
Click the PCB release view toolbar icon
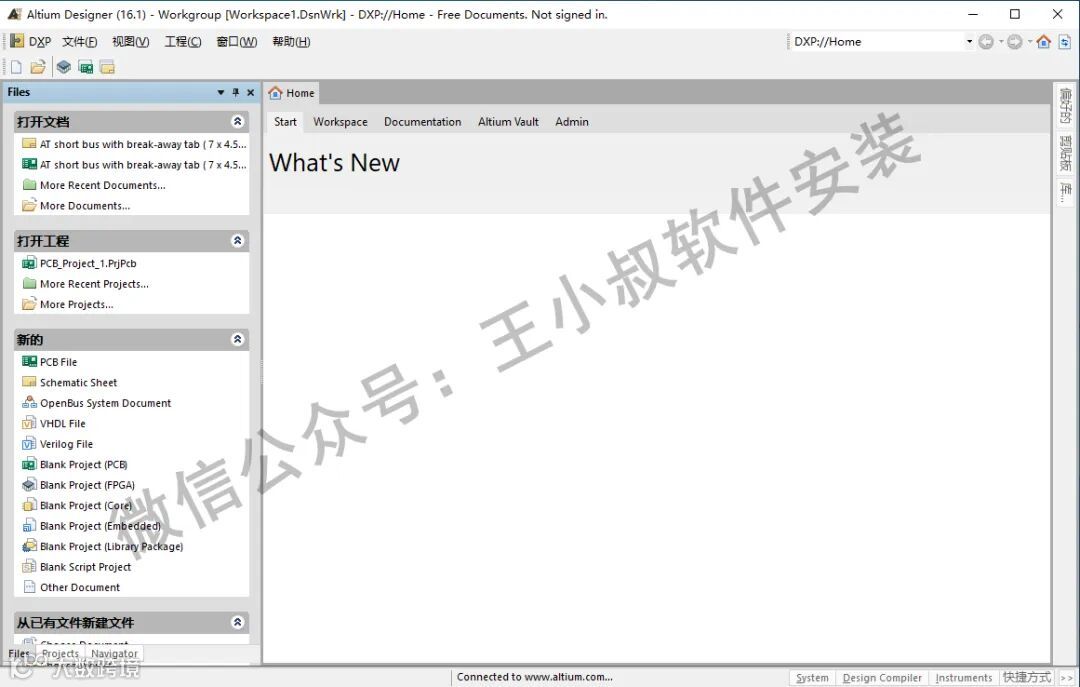tap(85, 67)
